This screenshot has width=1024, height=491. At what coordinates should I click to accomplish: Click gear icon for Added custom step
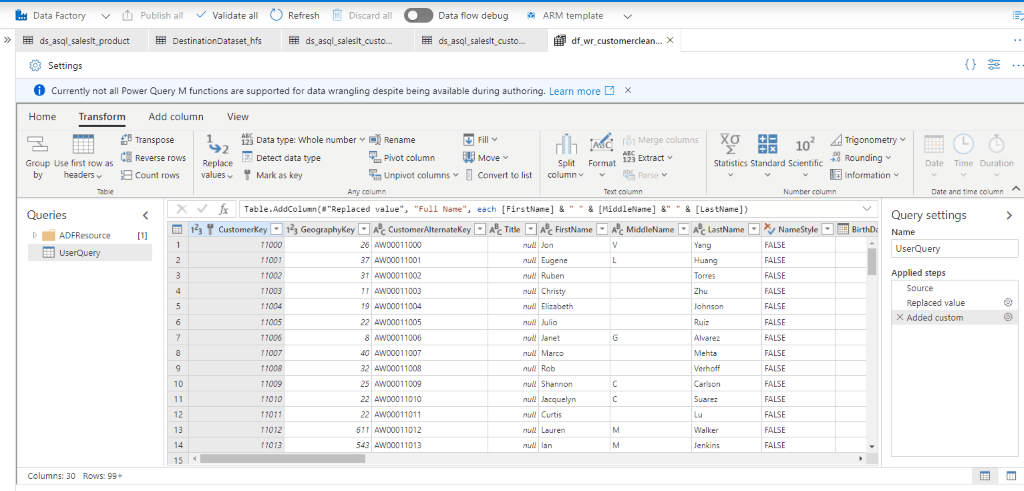click(1008, 317)
